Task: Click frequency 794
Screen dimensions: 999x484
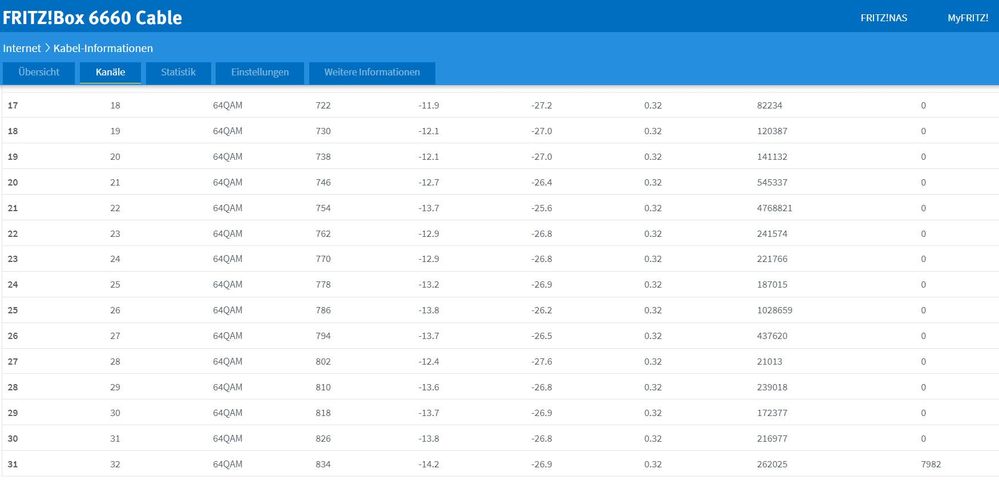Action: pyautogui.click(x=323, y=336)
